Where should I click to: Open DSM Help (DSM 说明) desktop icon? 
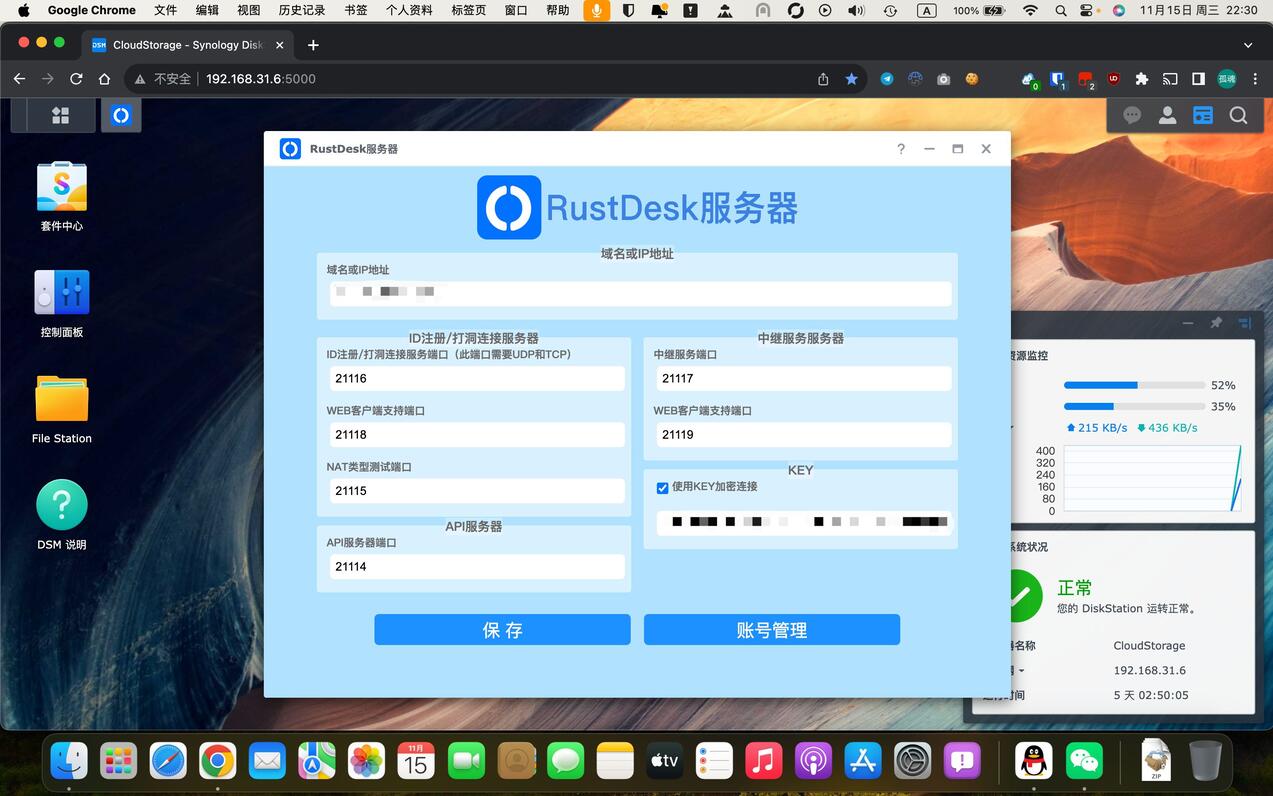coord(62,516)
